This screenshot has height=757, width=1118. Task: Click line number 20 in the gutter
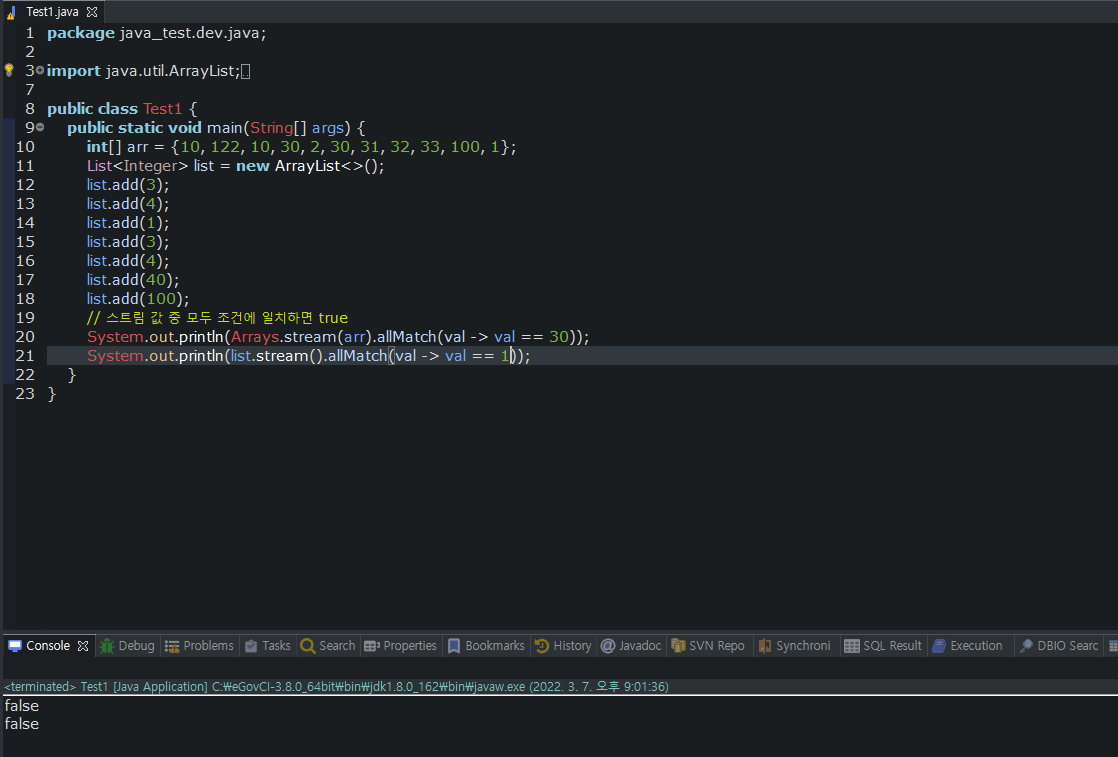tap(25, 336)
